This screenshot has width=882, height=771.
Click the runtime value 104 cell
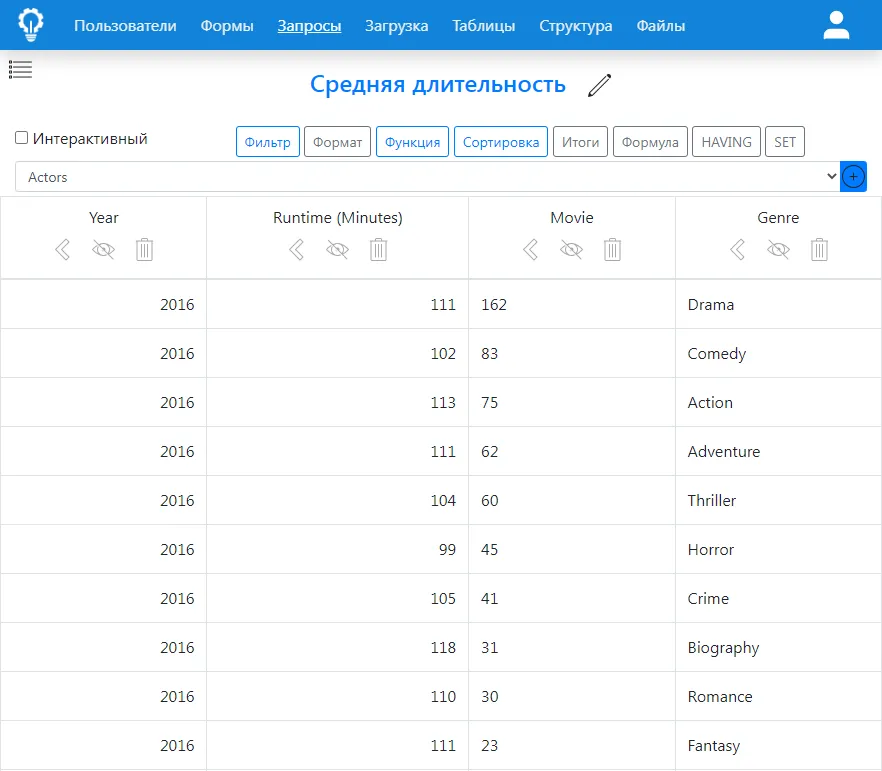tap(338, 500)
